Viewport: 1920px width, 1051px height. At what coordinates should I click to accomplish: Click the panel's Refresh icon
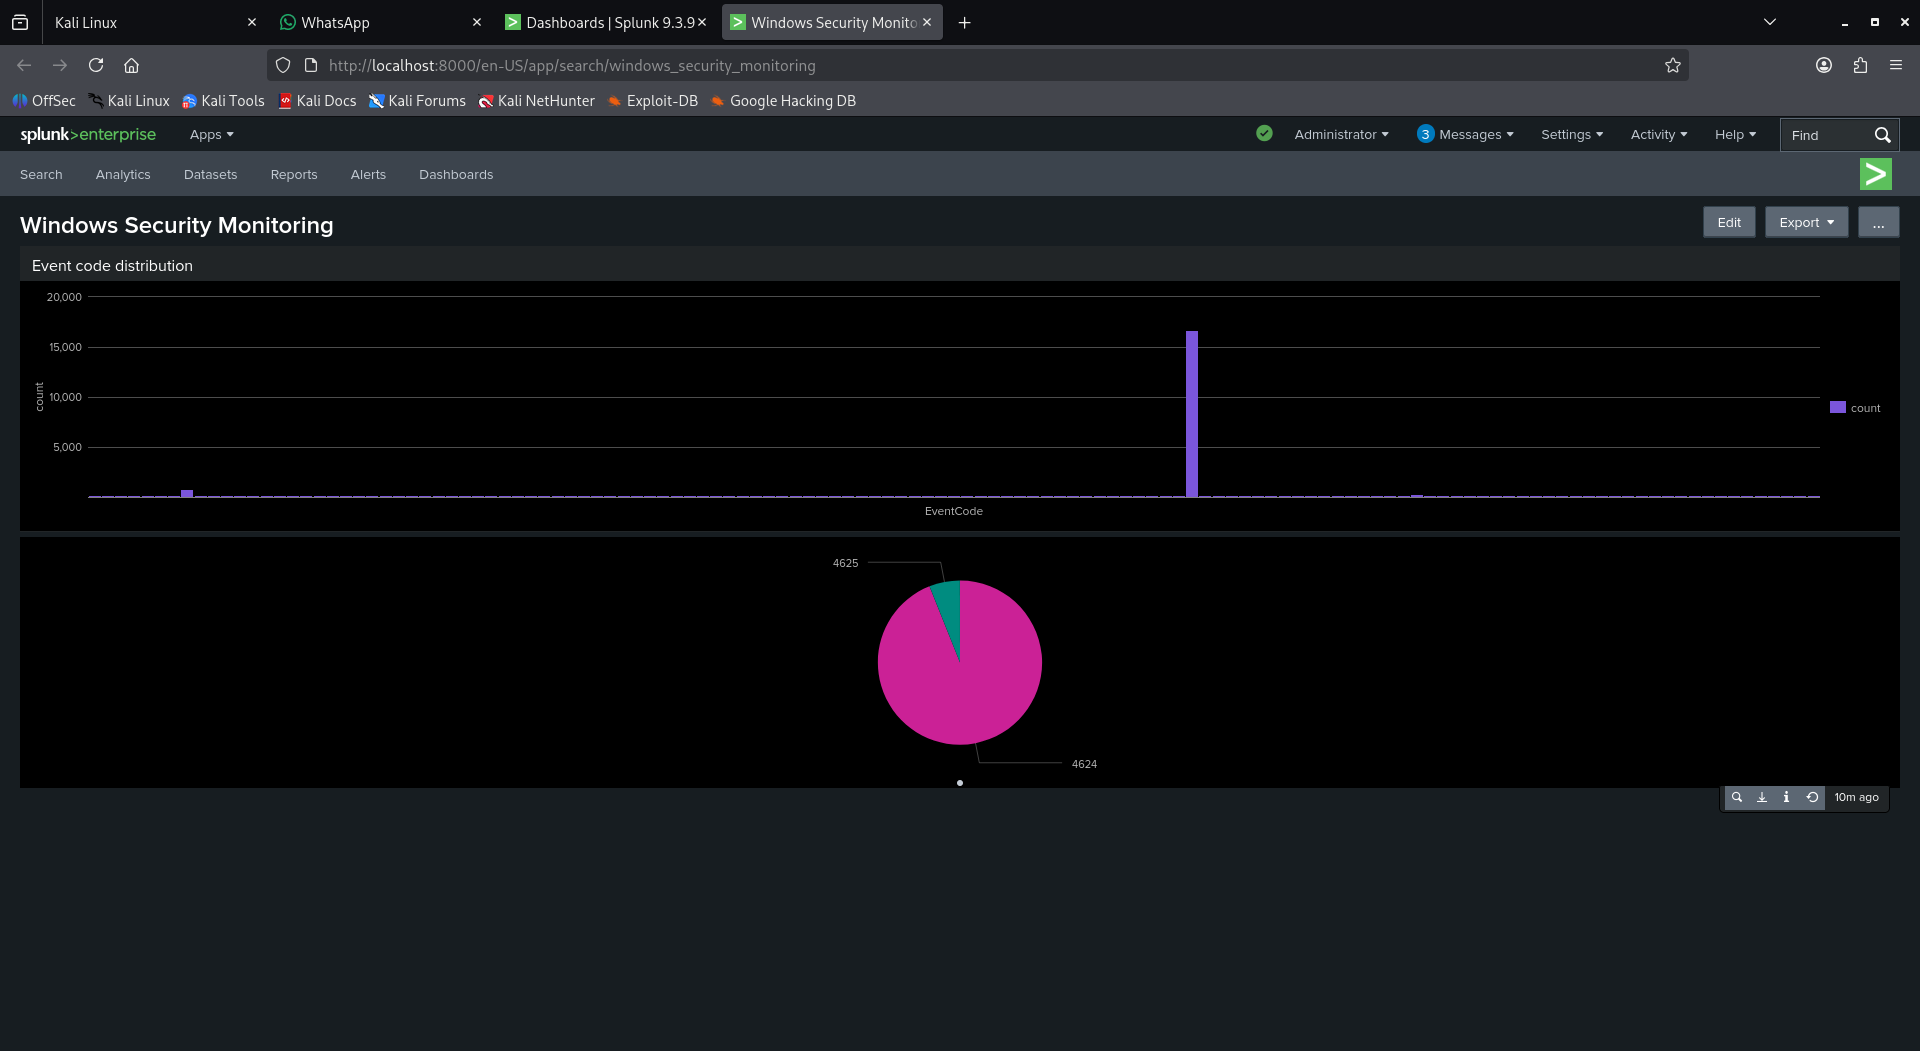(x=1811, y=797)
